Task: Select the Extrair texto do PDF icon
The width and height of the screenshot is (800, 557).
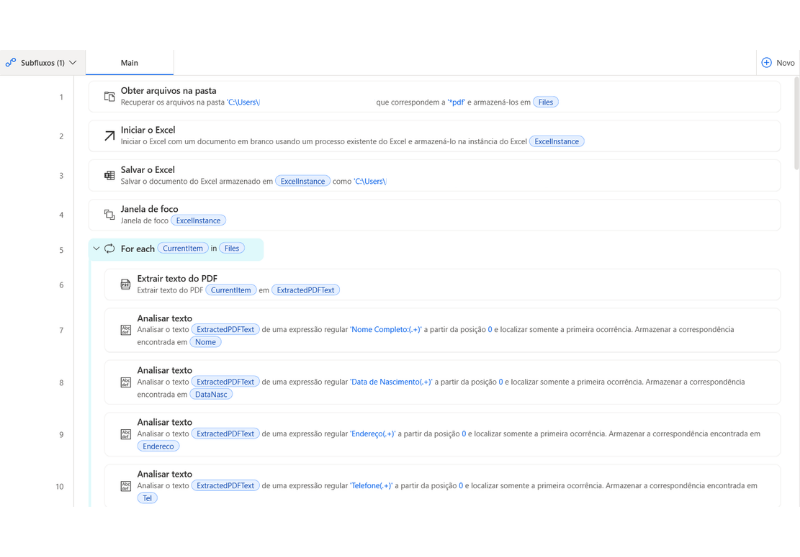Action: click(x=126, y=284)
